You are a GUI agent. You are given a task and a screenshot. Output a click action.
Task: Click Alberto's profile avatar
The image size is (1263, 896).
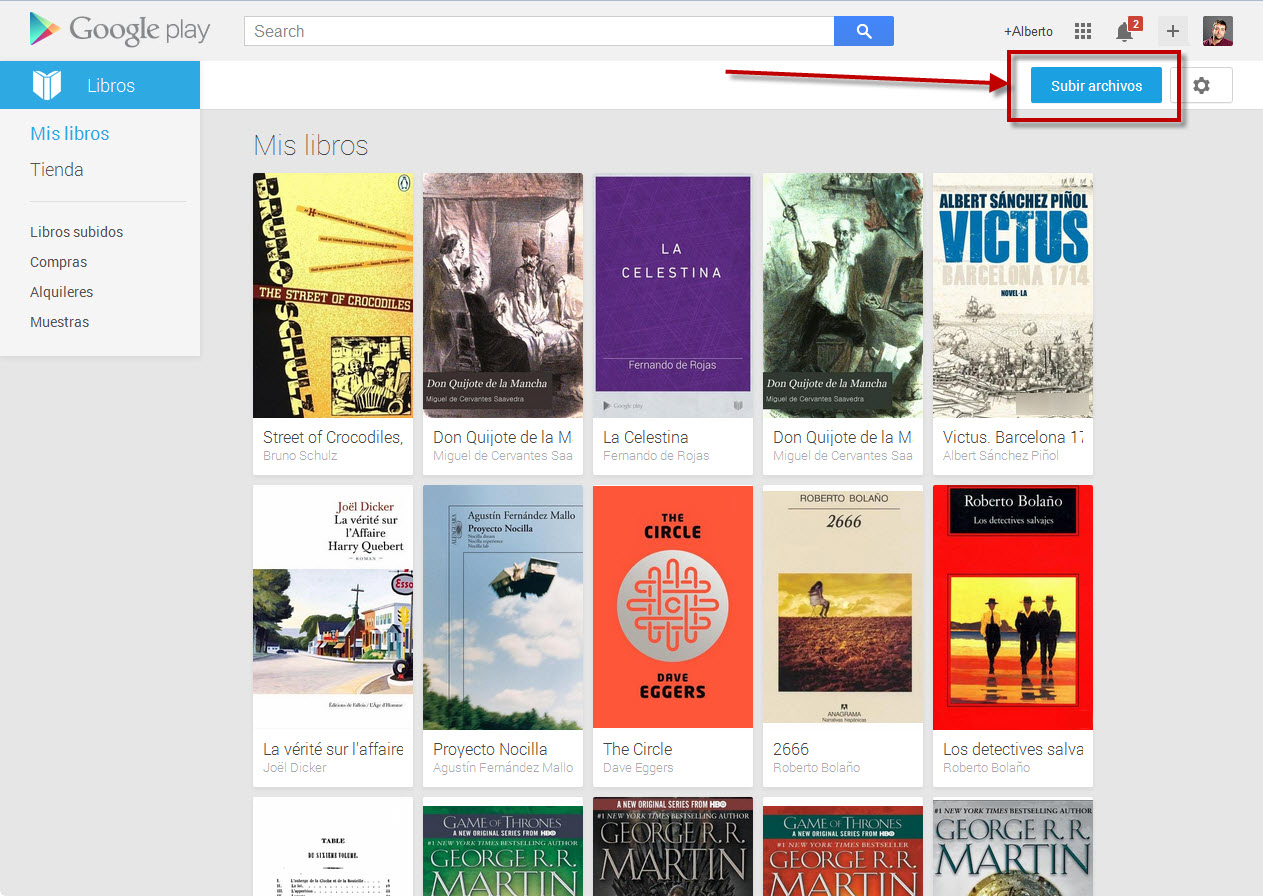coord(1217,31)
